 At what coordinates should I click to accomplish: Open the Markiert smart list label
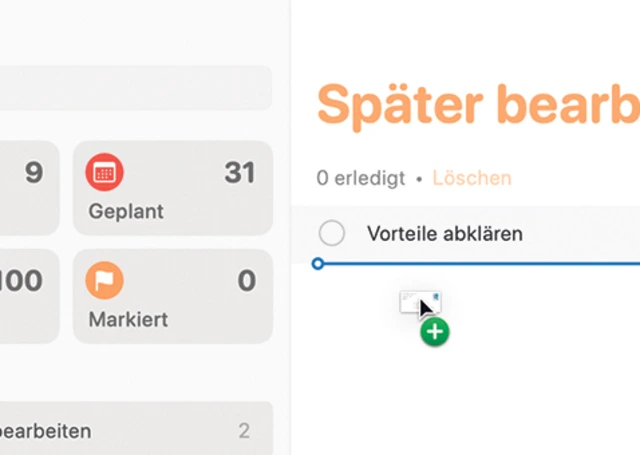point(128,320)
